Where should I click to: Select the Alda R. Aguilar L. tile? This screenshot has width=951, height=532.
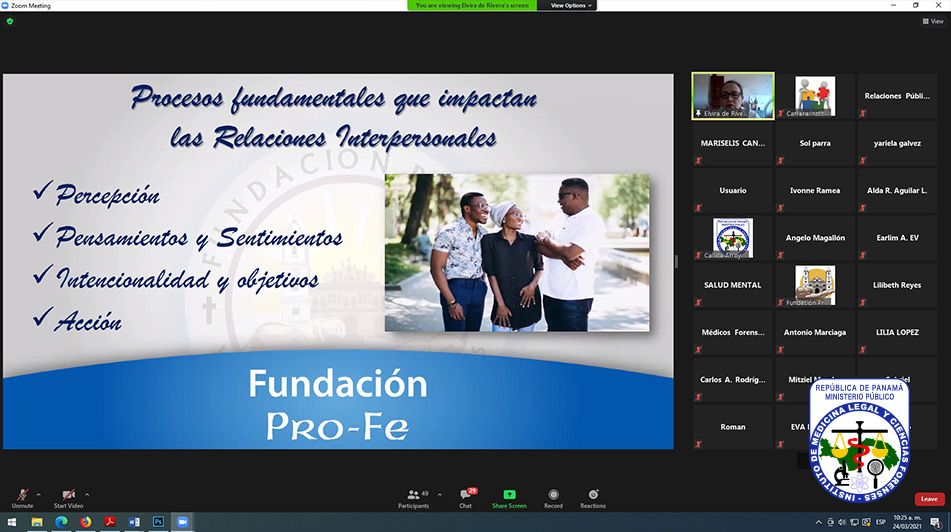897,190
